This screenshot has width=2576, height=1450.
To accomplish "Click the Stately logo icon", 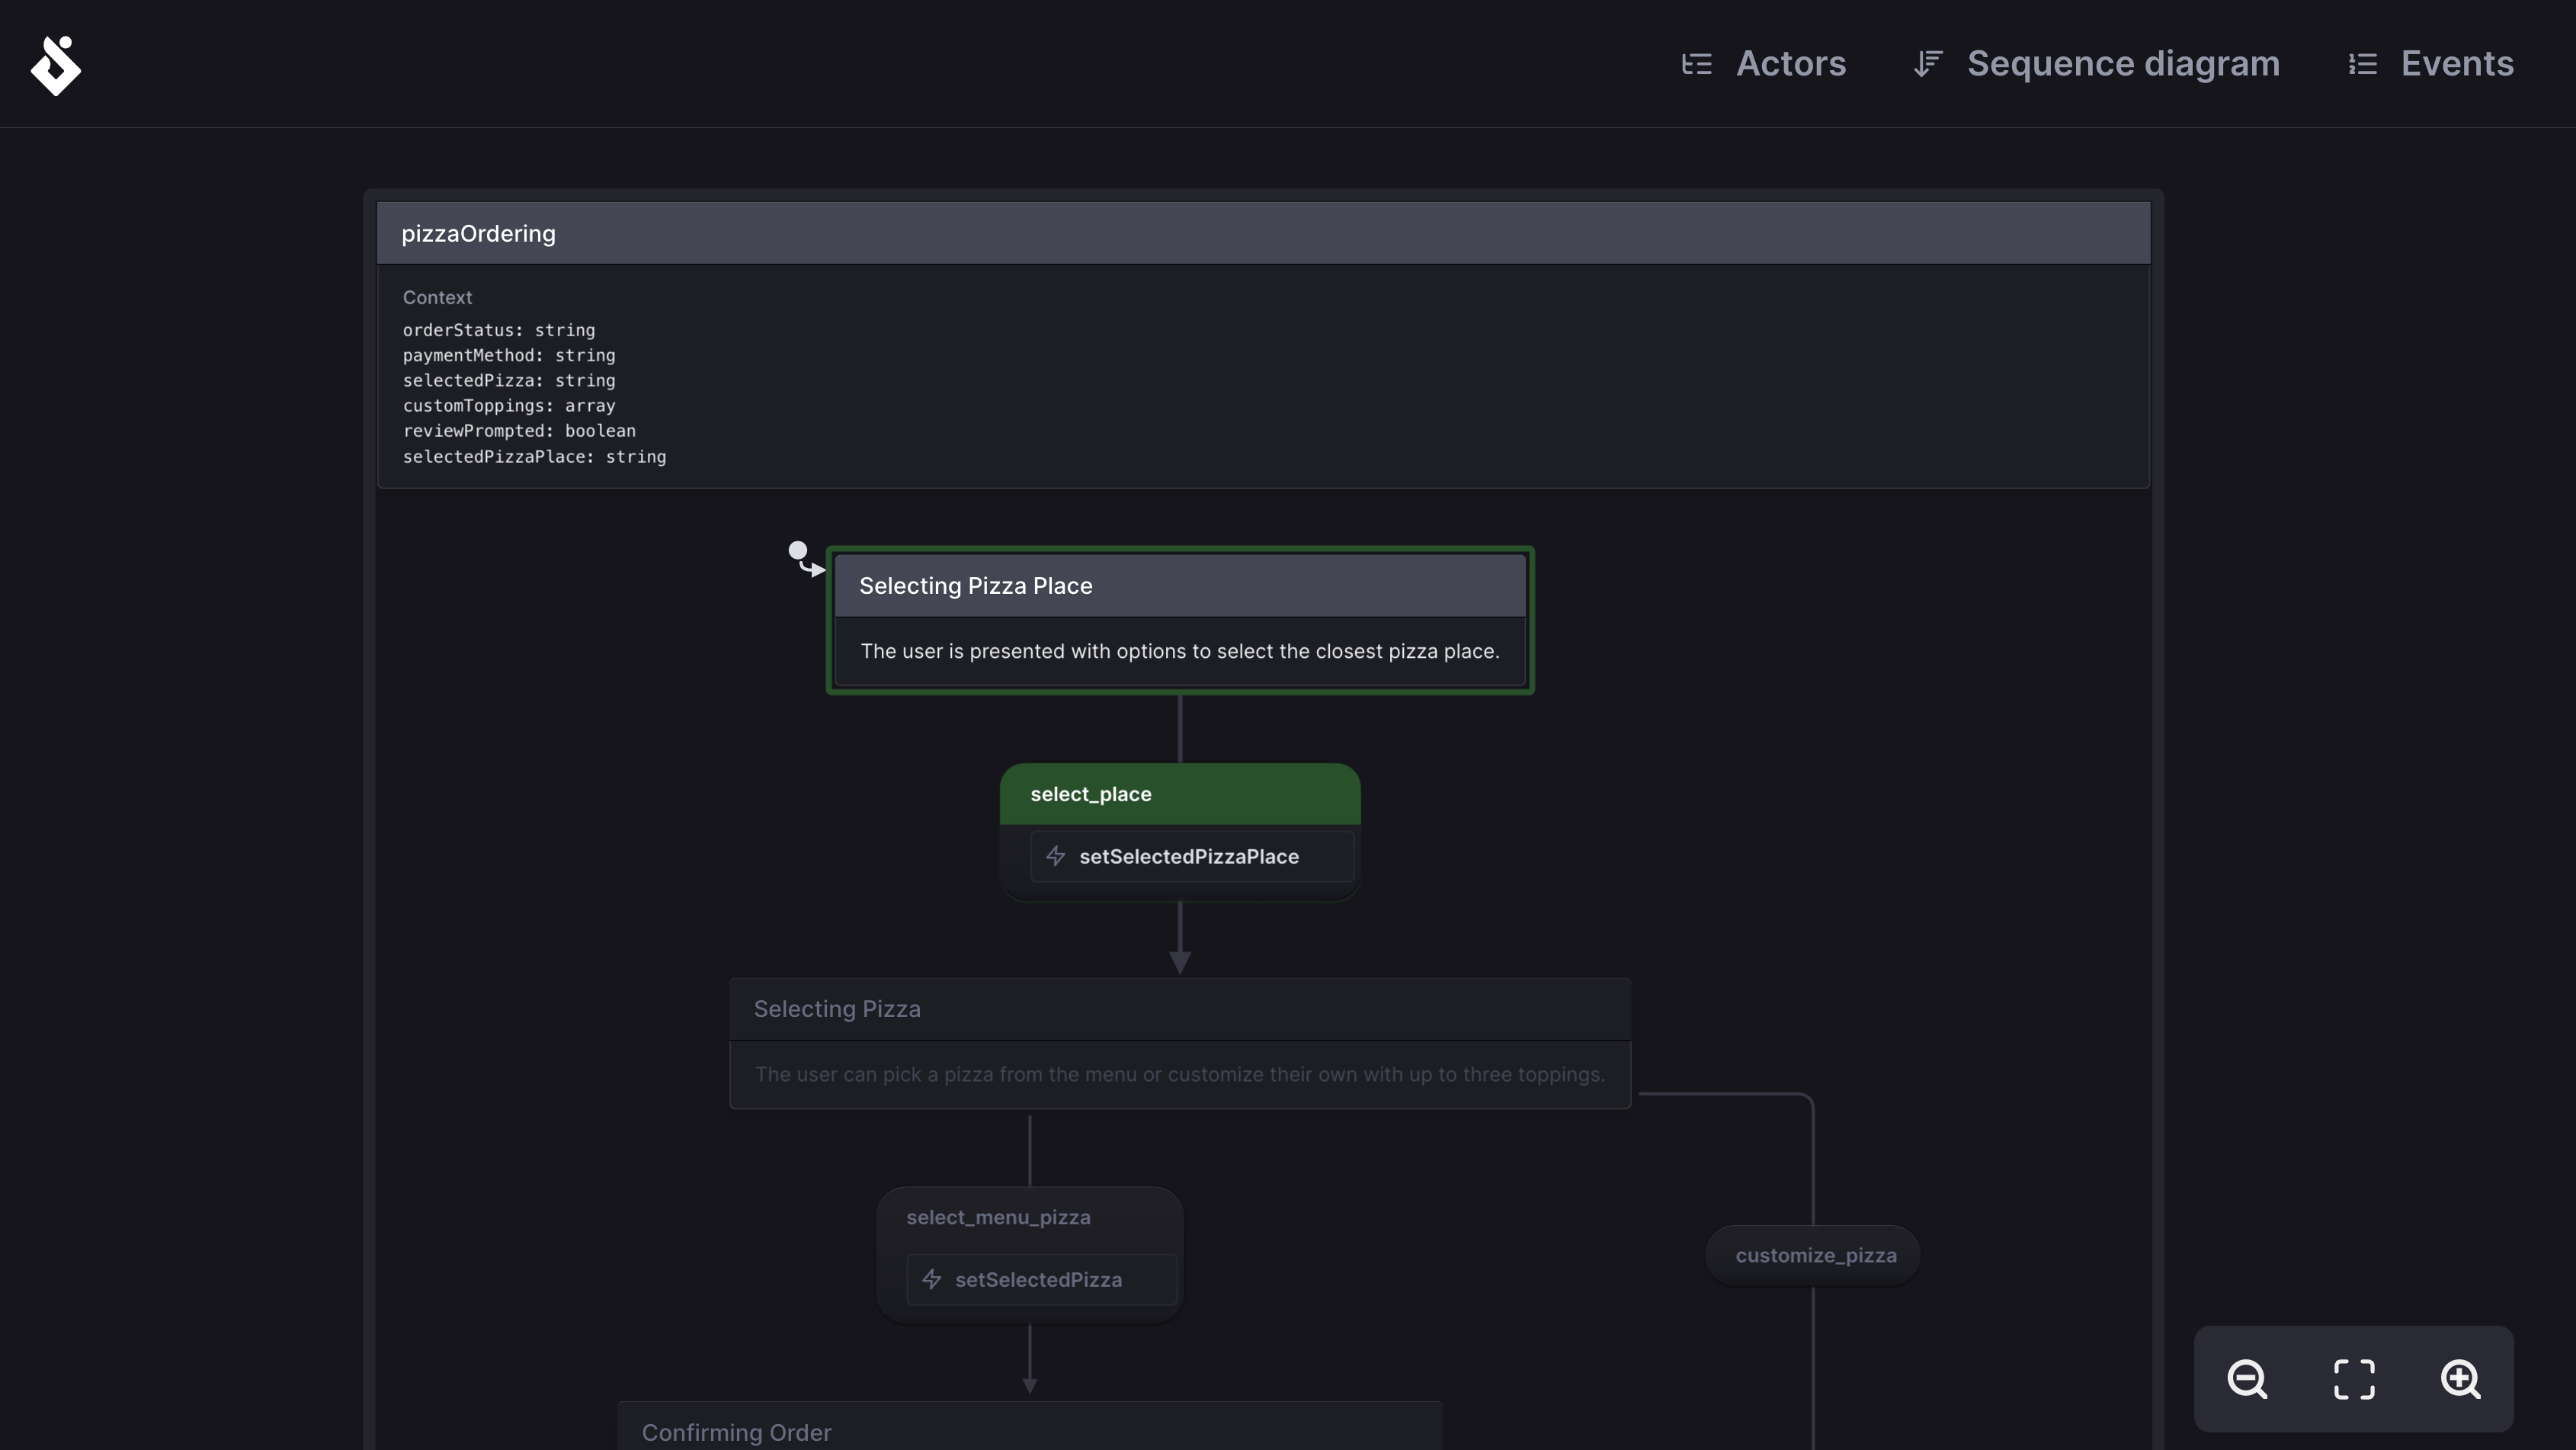I will pos(57,64).
